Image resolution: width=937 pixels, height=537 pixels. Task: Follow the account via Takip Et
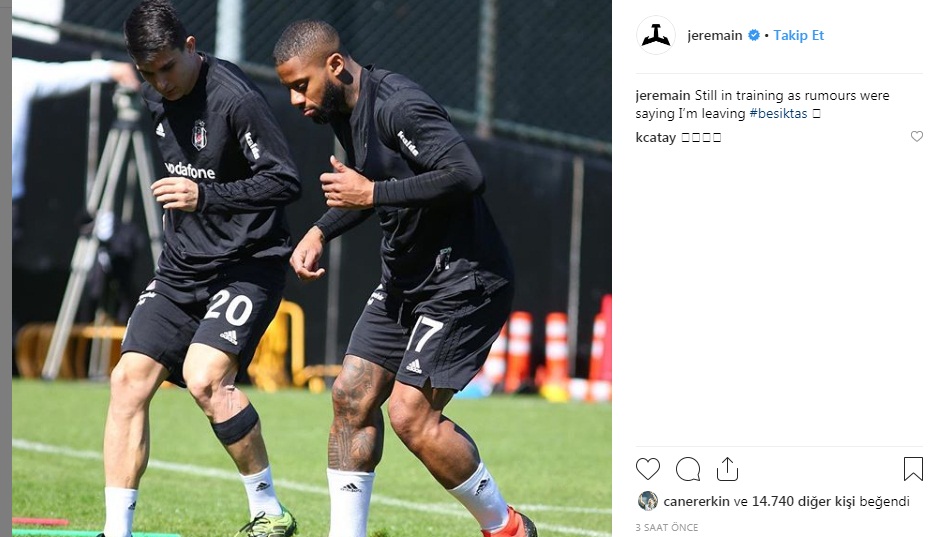click(x=798, y=35)
